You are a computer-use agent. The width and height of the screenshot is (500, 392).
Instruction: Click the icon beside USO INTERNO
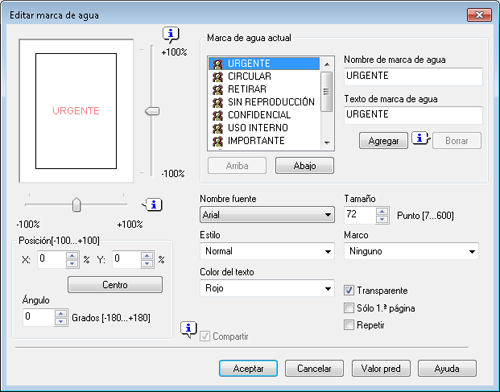217,128
